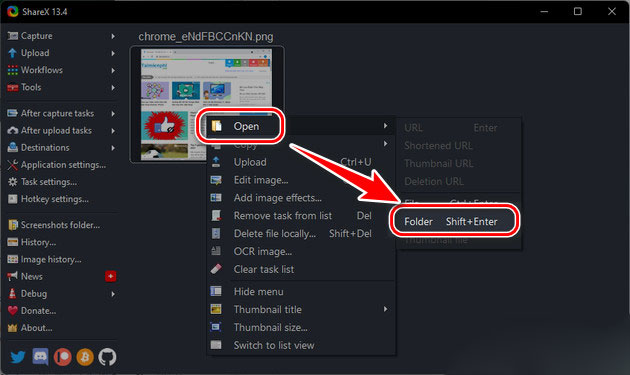This screenshot has width=630, height=375.
Task: Expand the Thumbnail title submenu arrow
Action: tap(385, 309)
